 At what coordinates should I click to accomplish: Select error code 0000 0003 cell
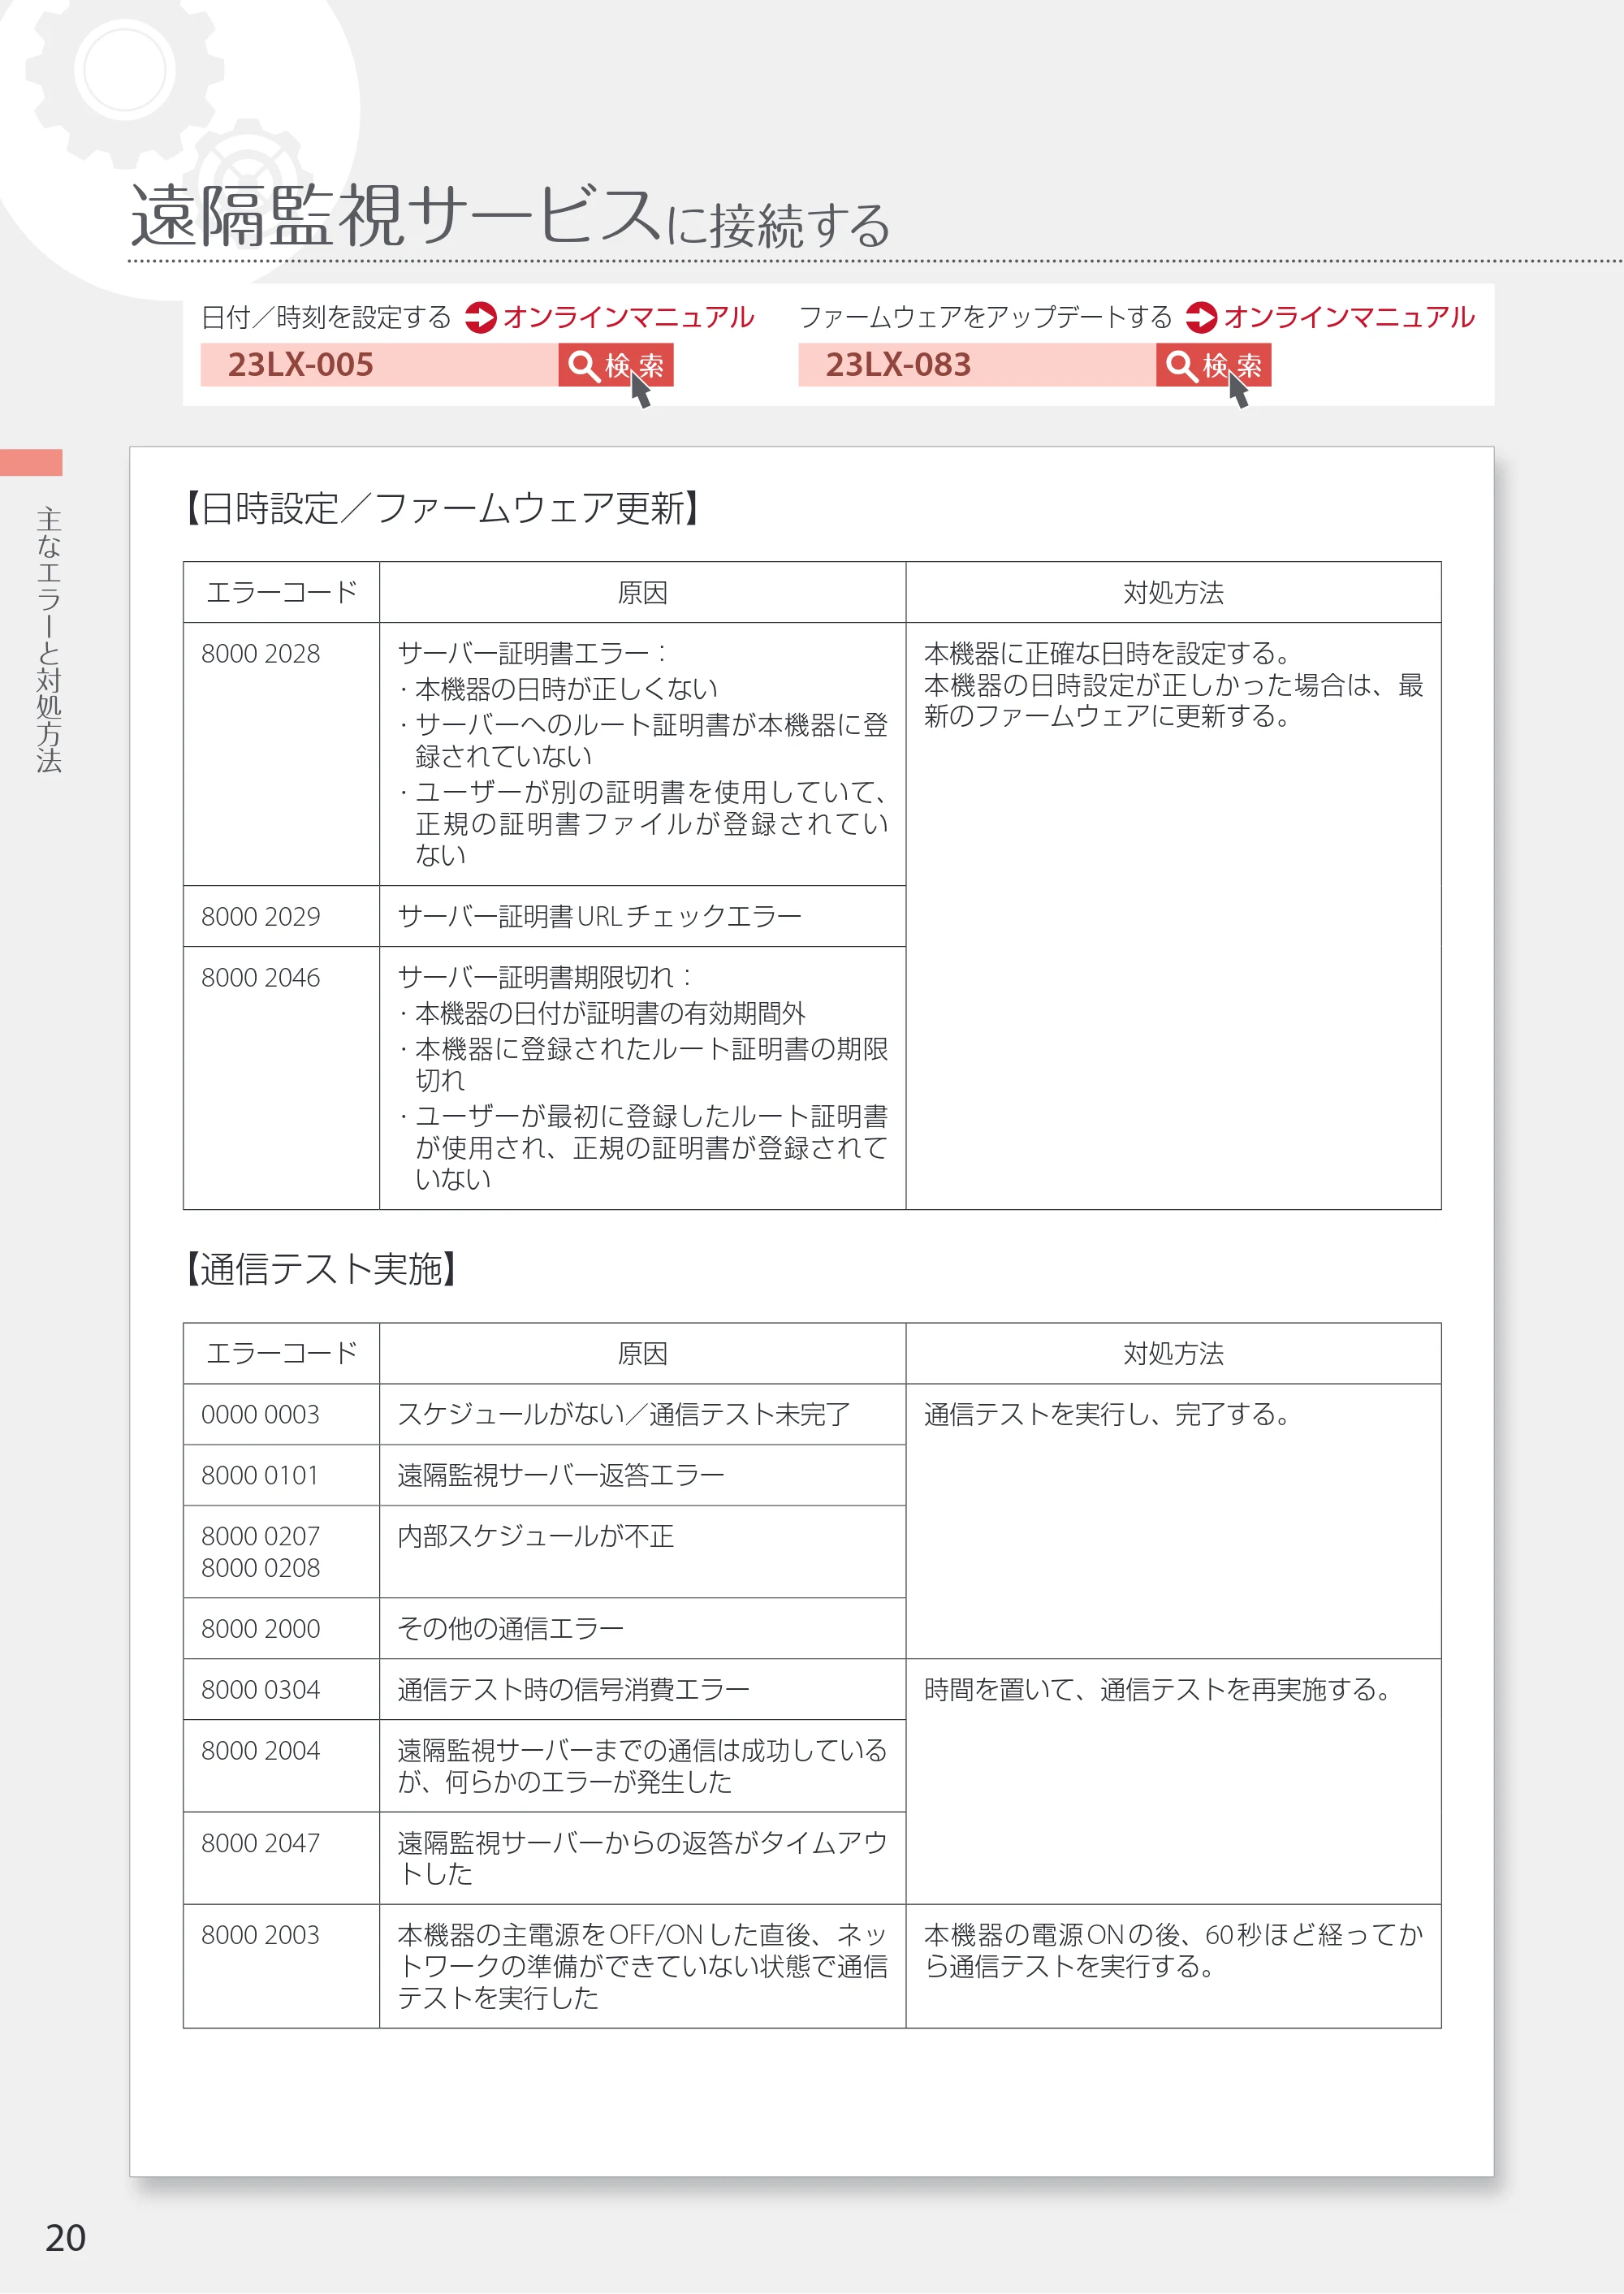click(x=281, y=1414)
